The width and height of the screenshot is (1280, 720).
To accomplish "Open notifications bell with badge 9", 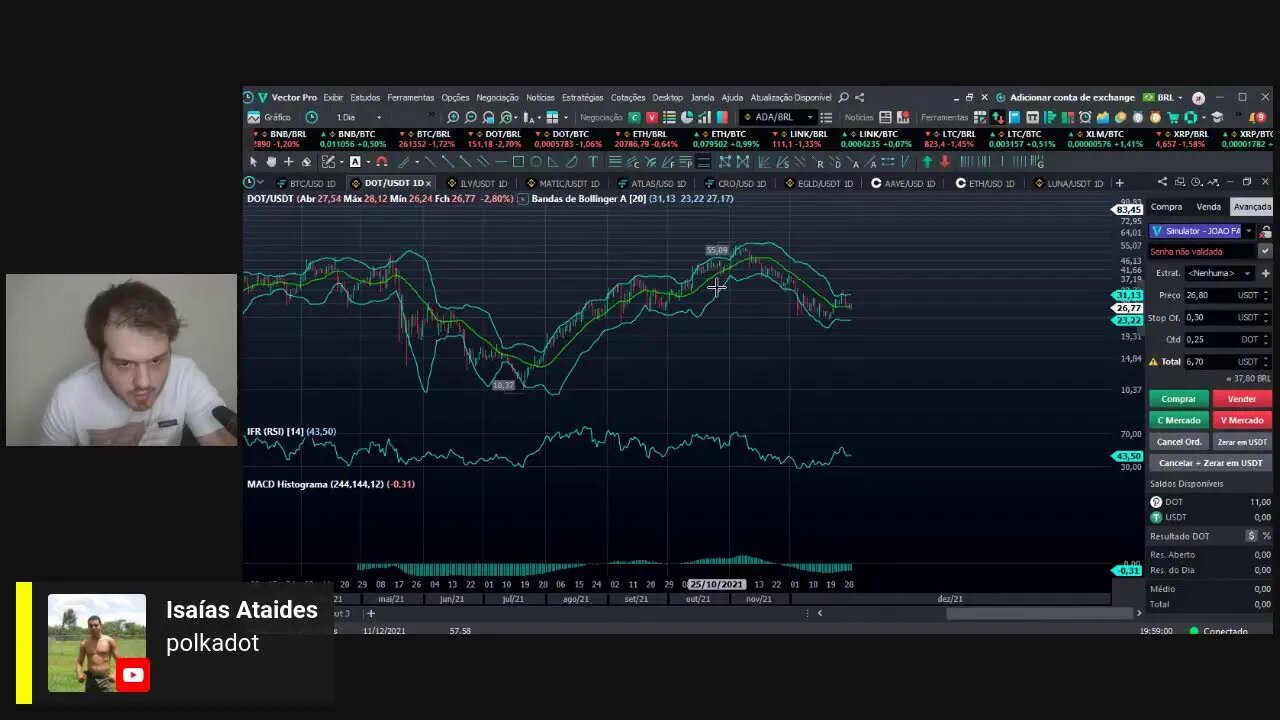I will (1256, 117).
